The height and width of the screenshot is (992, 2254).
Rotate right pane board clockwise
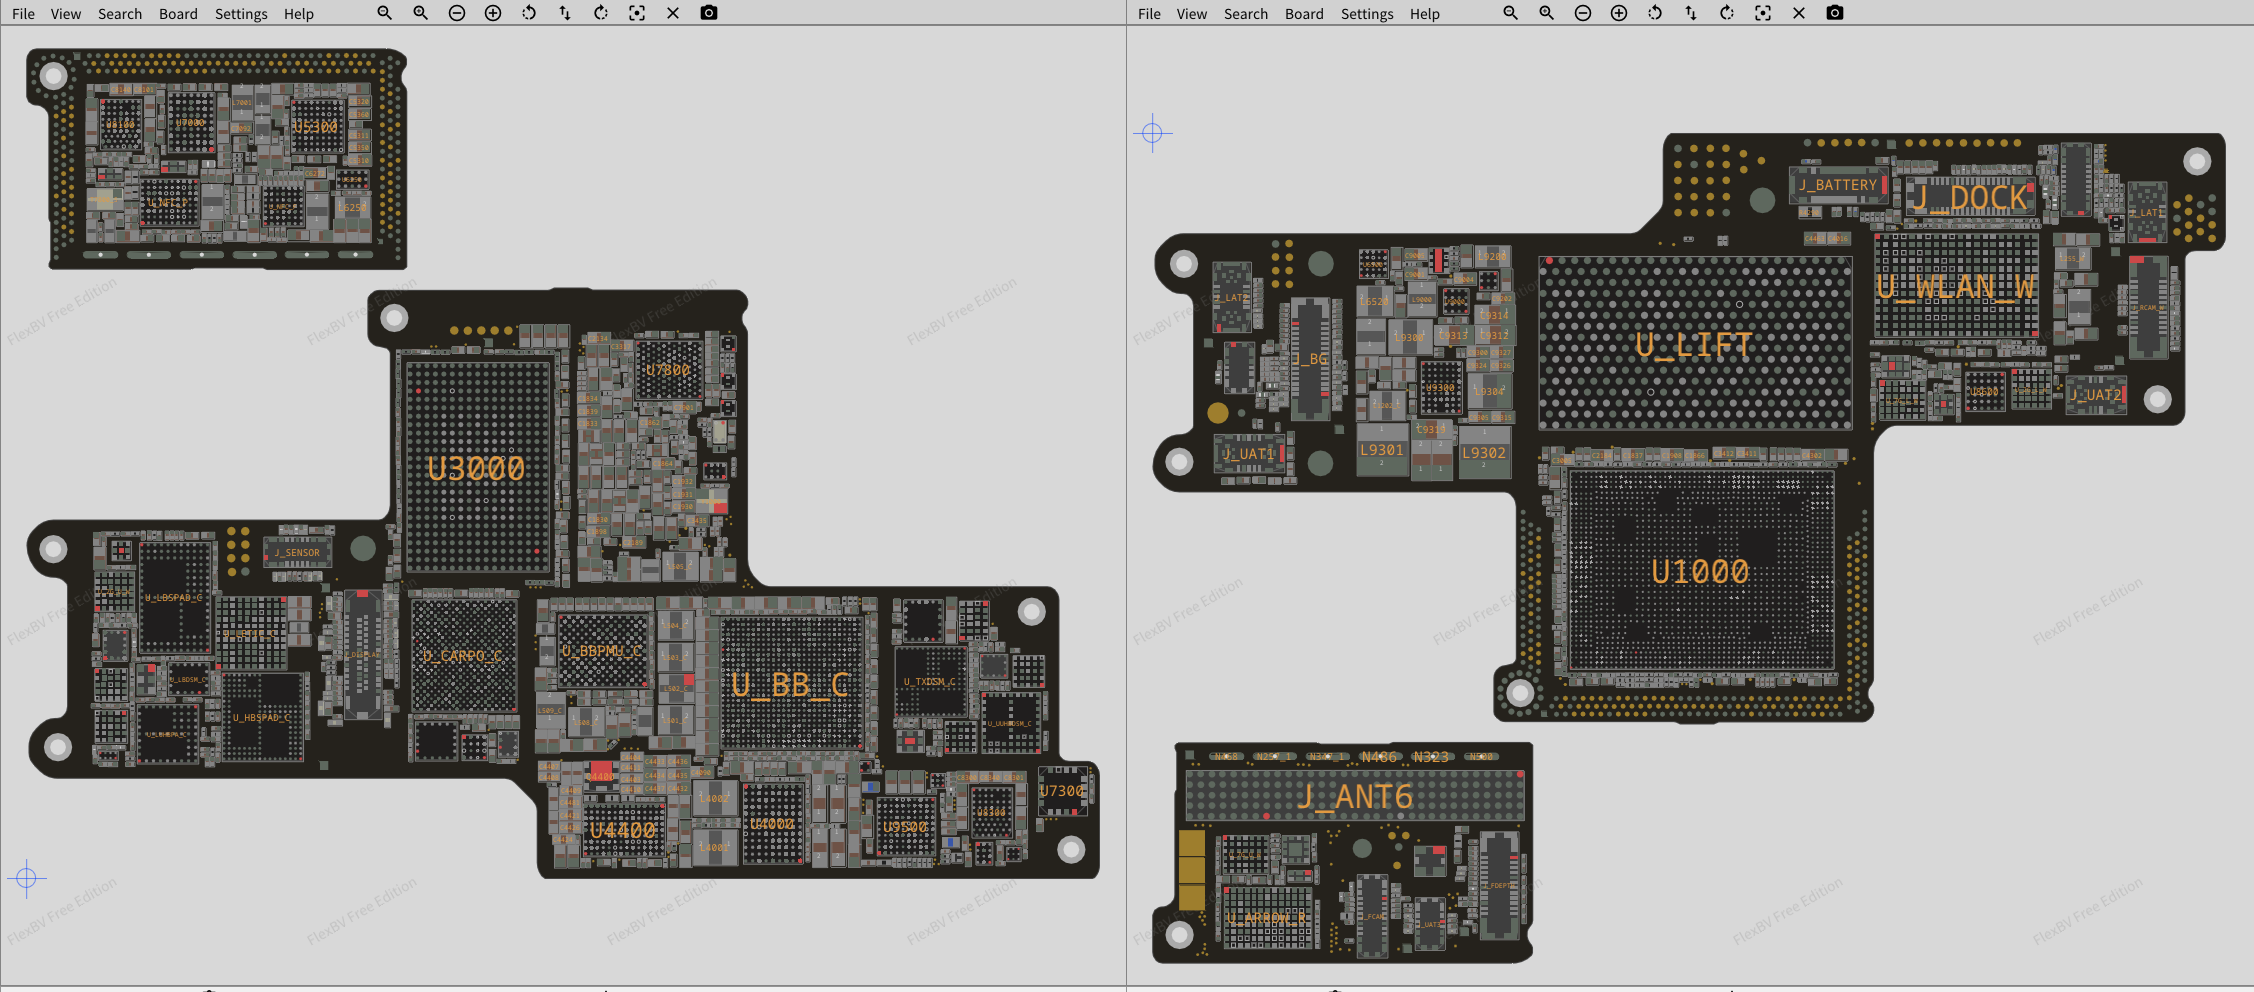click(1727, 13)
